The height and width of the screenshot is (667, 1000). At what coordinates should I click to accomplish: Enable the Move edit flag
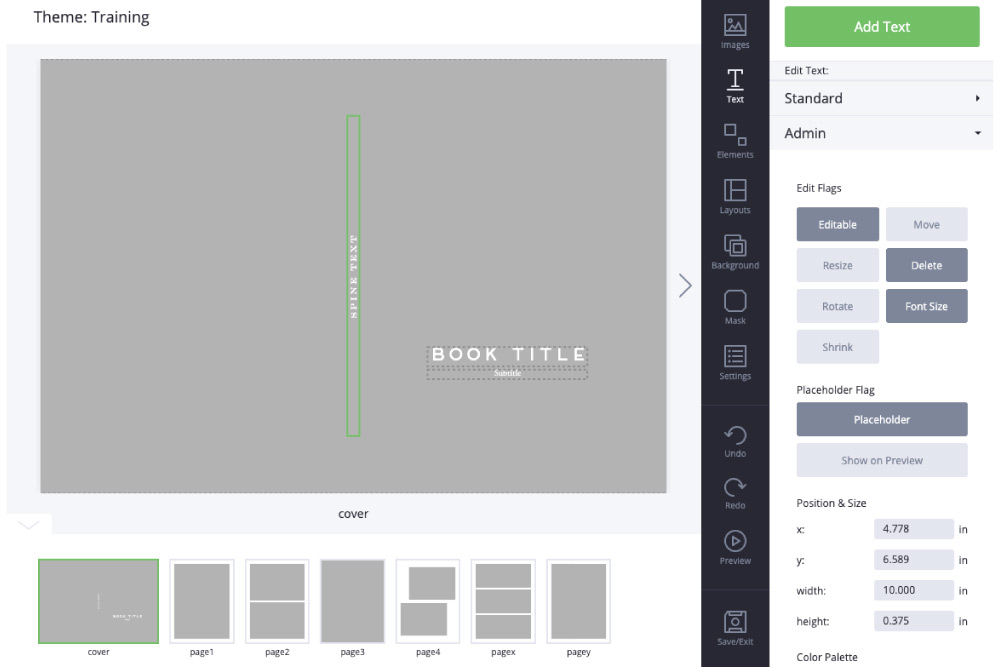coord(926,224)
